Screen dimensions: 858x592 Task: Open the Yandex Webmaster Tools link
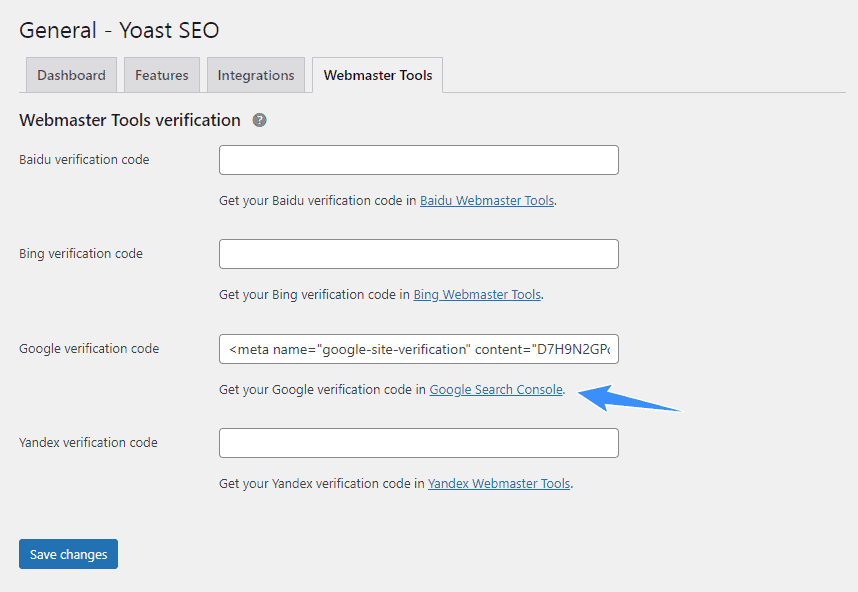point(499,484)
